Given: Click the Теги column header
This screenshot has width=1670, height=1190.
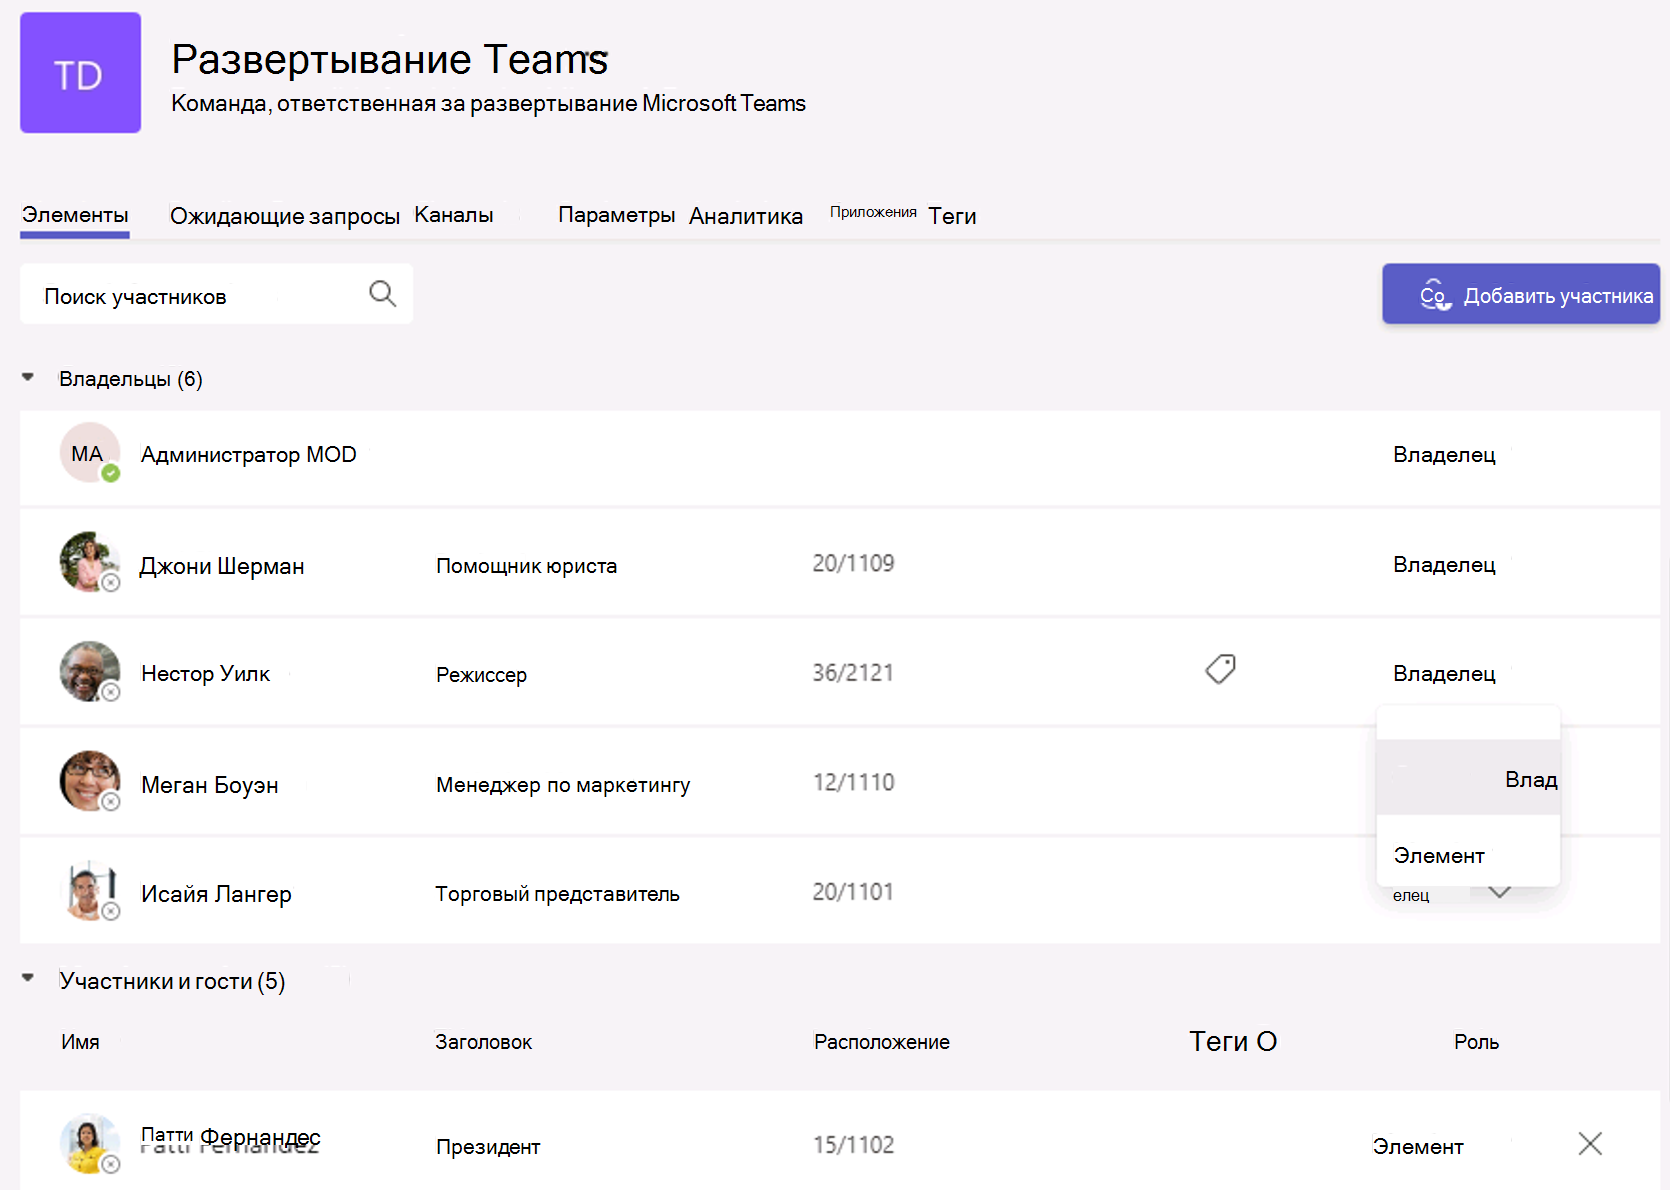Looking at the screenshot, I should pyautogui.click(x=1232, y=1041).
